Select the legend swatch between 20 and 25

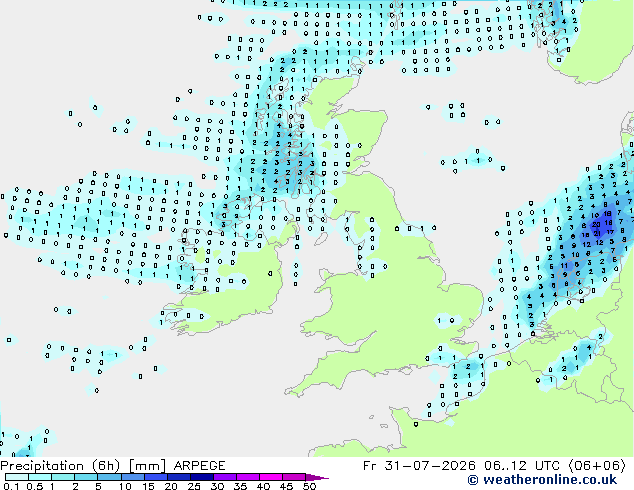point(179,477)
